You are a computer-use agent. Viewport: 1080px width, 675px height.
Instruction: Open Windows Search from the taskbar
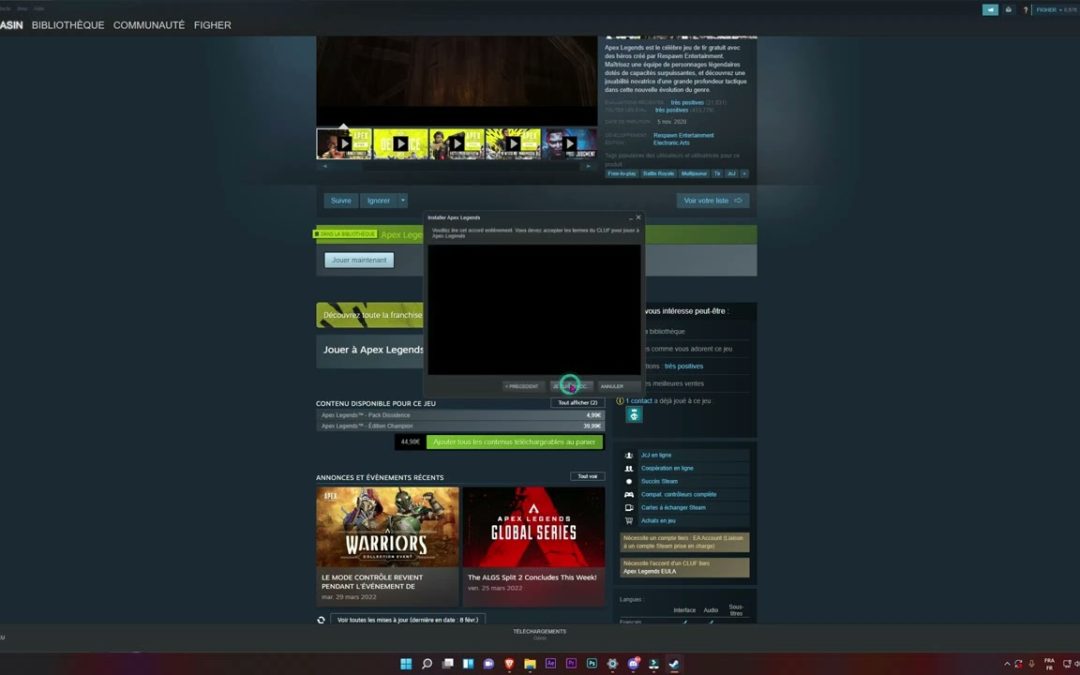click(427, 664)
